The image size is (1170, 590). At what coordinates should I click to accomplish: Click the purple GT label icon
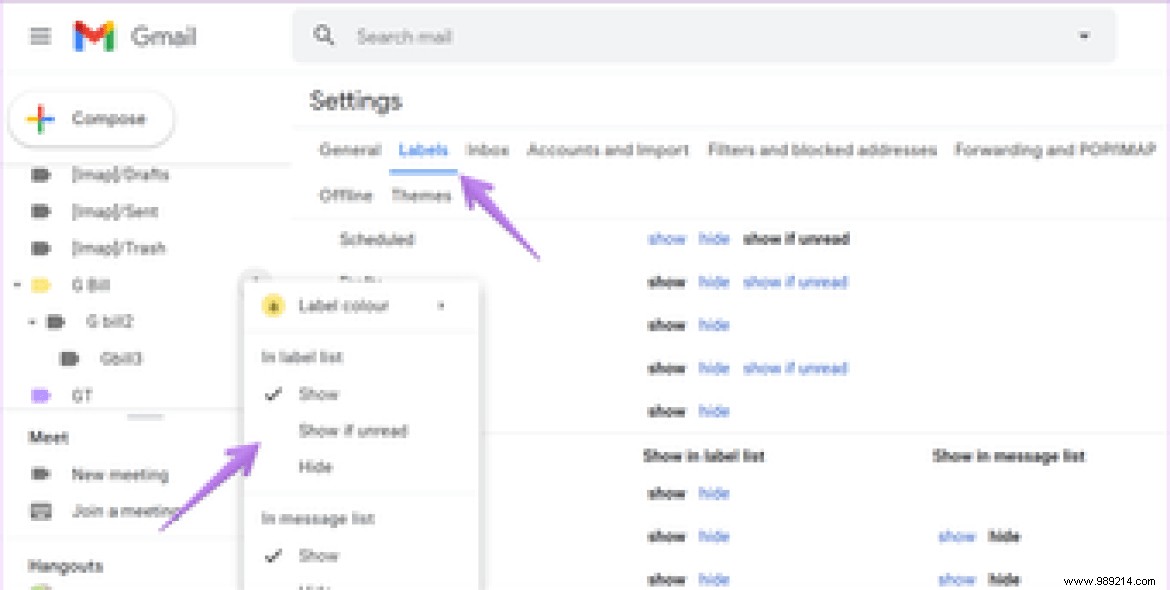[39, 395]
